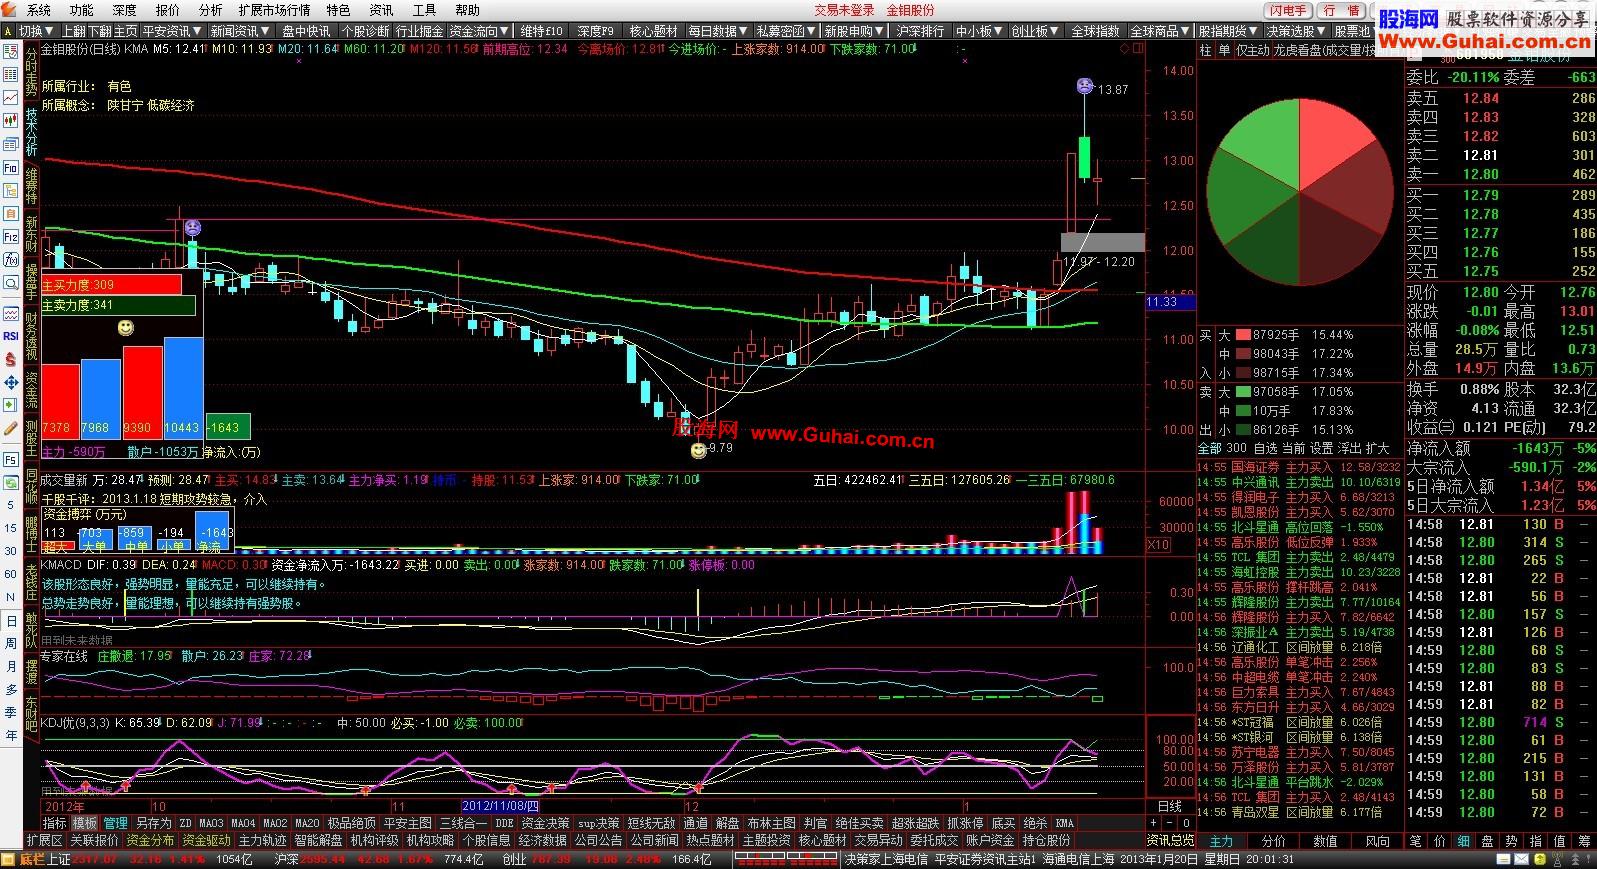Click the 主页 toolbar button

pyautogui.click(x=125, y=31)
